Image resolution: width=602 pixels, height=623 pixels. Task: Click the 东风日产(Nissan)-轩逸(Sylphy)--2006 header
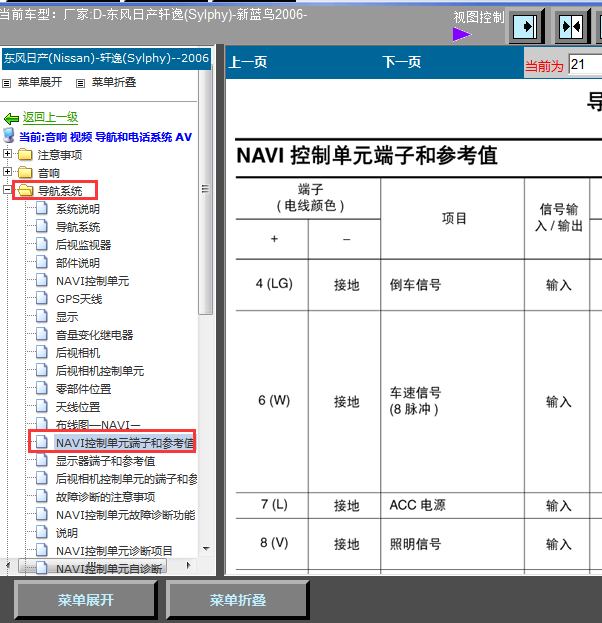(106, 58)
